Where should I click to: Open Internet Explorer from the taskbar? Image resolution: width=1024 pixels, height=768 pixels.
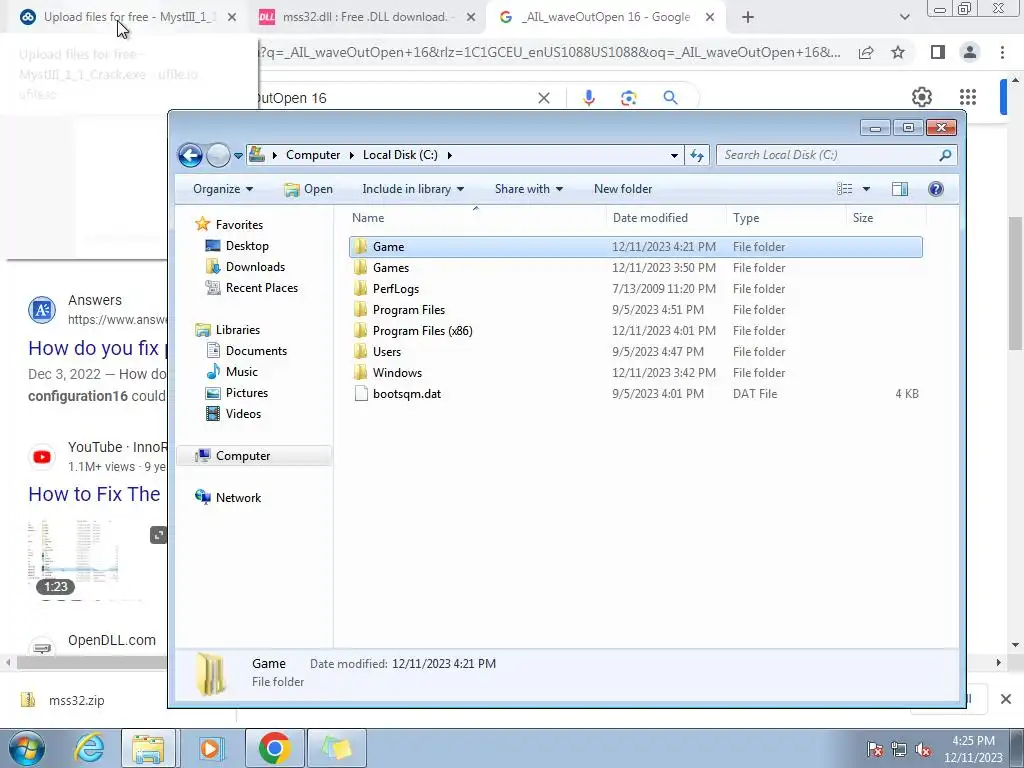89,748
